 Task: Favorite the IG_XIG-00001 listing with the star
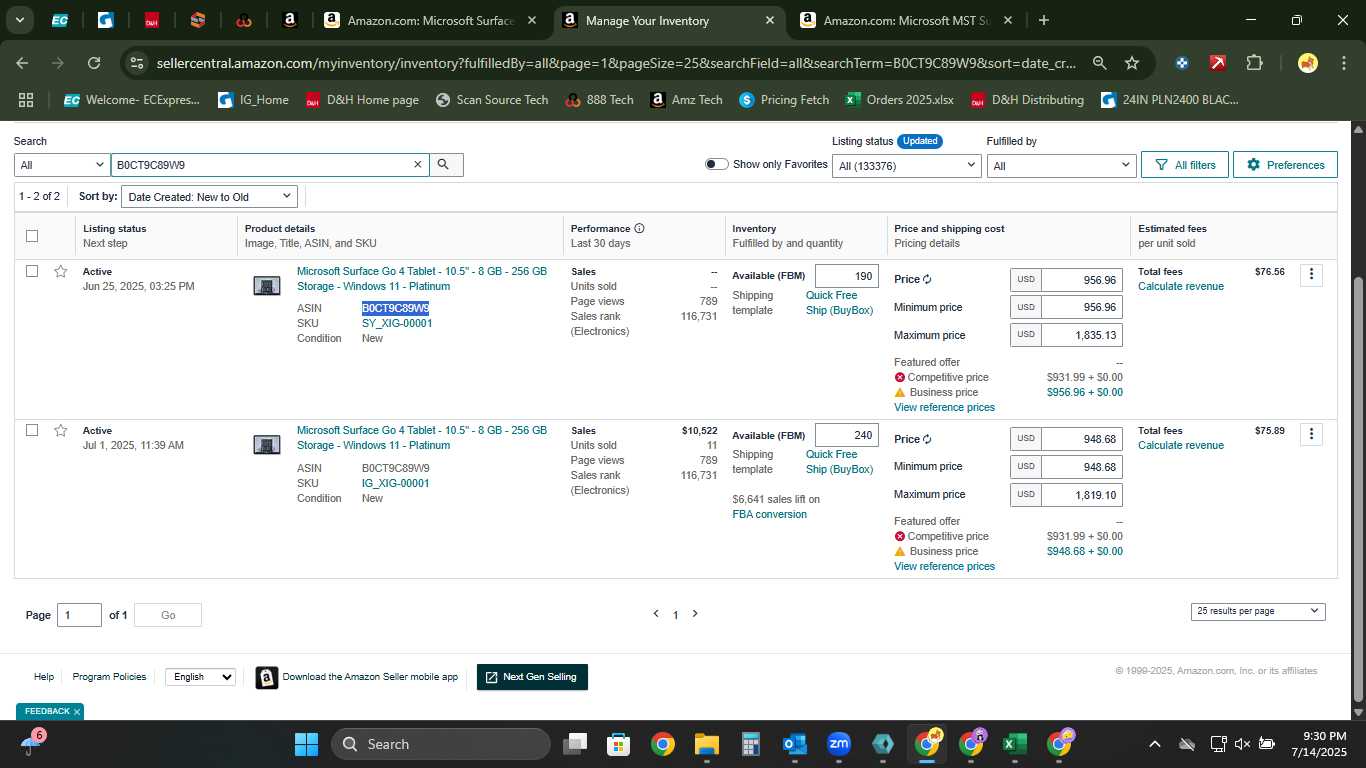61,430
